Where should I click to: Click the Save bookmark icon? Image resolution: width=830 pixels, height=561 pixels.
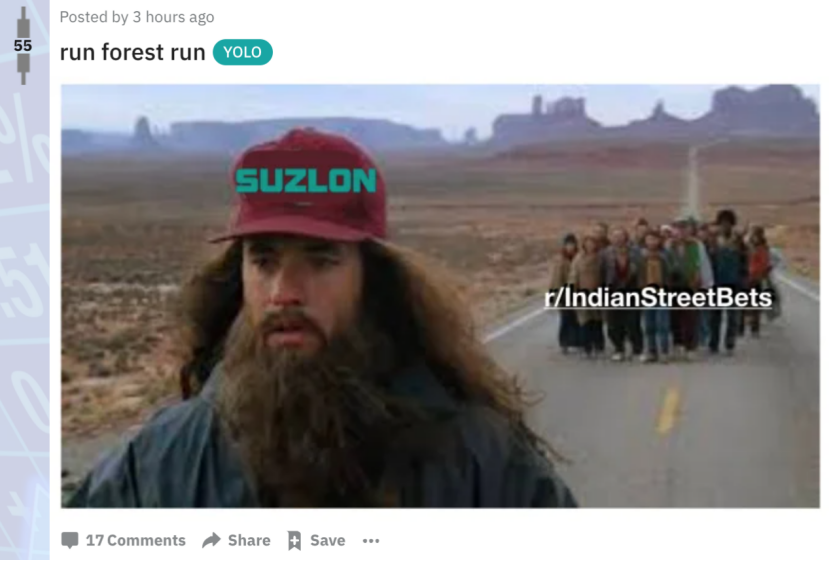pyautogui.click(x=294, y=540)
